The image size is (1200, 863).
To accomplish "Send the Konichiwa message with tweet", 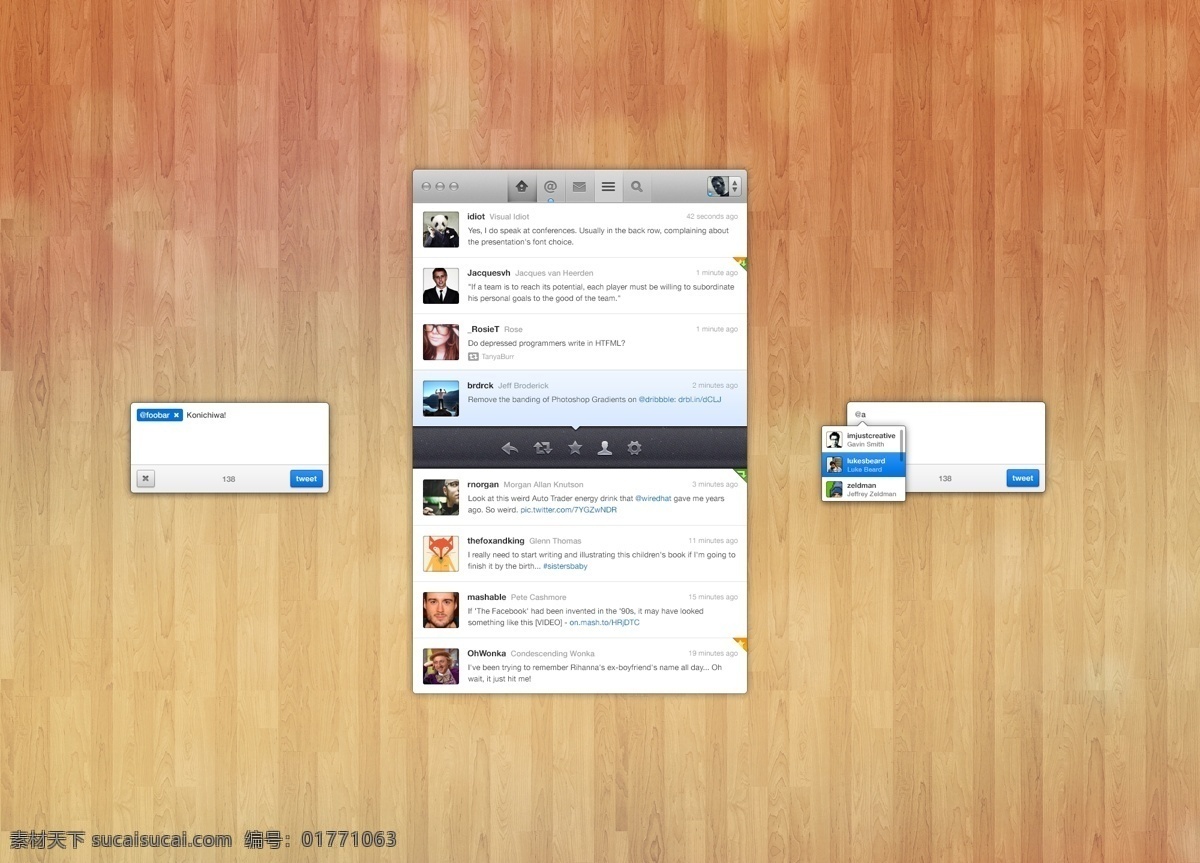I will [307, 479].
